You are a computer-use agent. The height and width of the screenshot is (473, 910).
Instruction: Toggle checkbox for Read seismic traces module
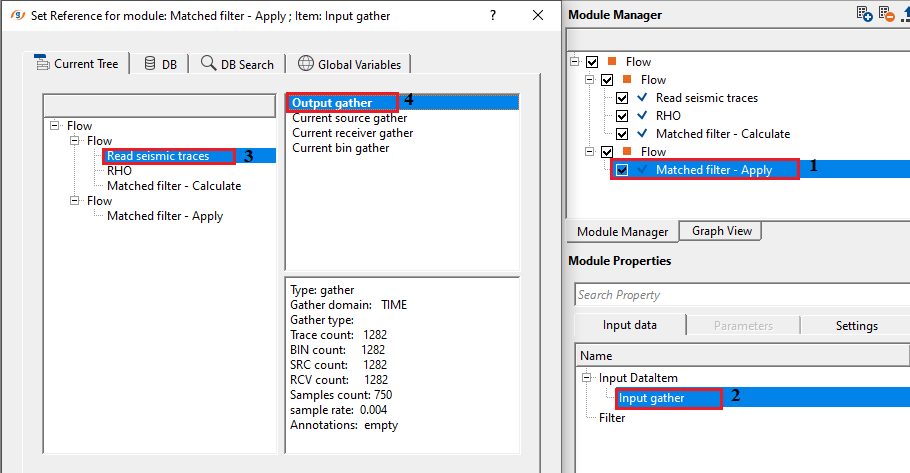[622, 98]
